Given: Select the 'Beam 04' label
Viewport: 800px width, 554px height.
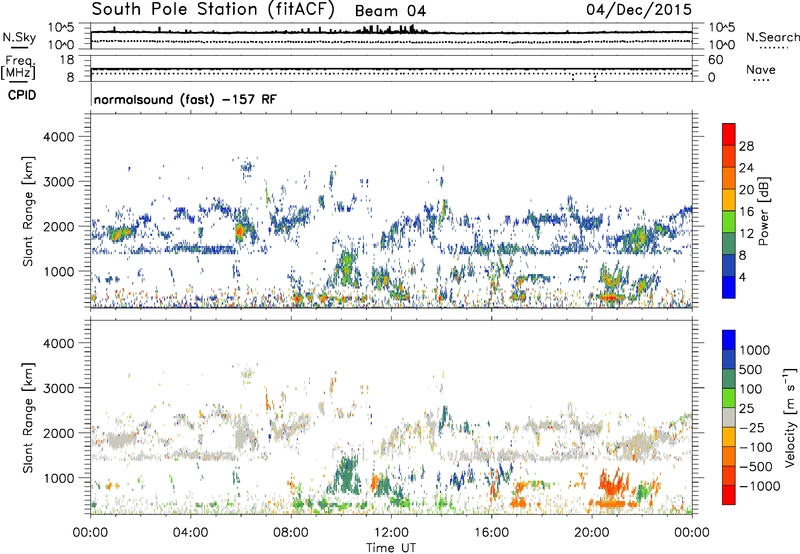Looking at the screenshot, I should pyautogui.click(x=390, y=11).
